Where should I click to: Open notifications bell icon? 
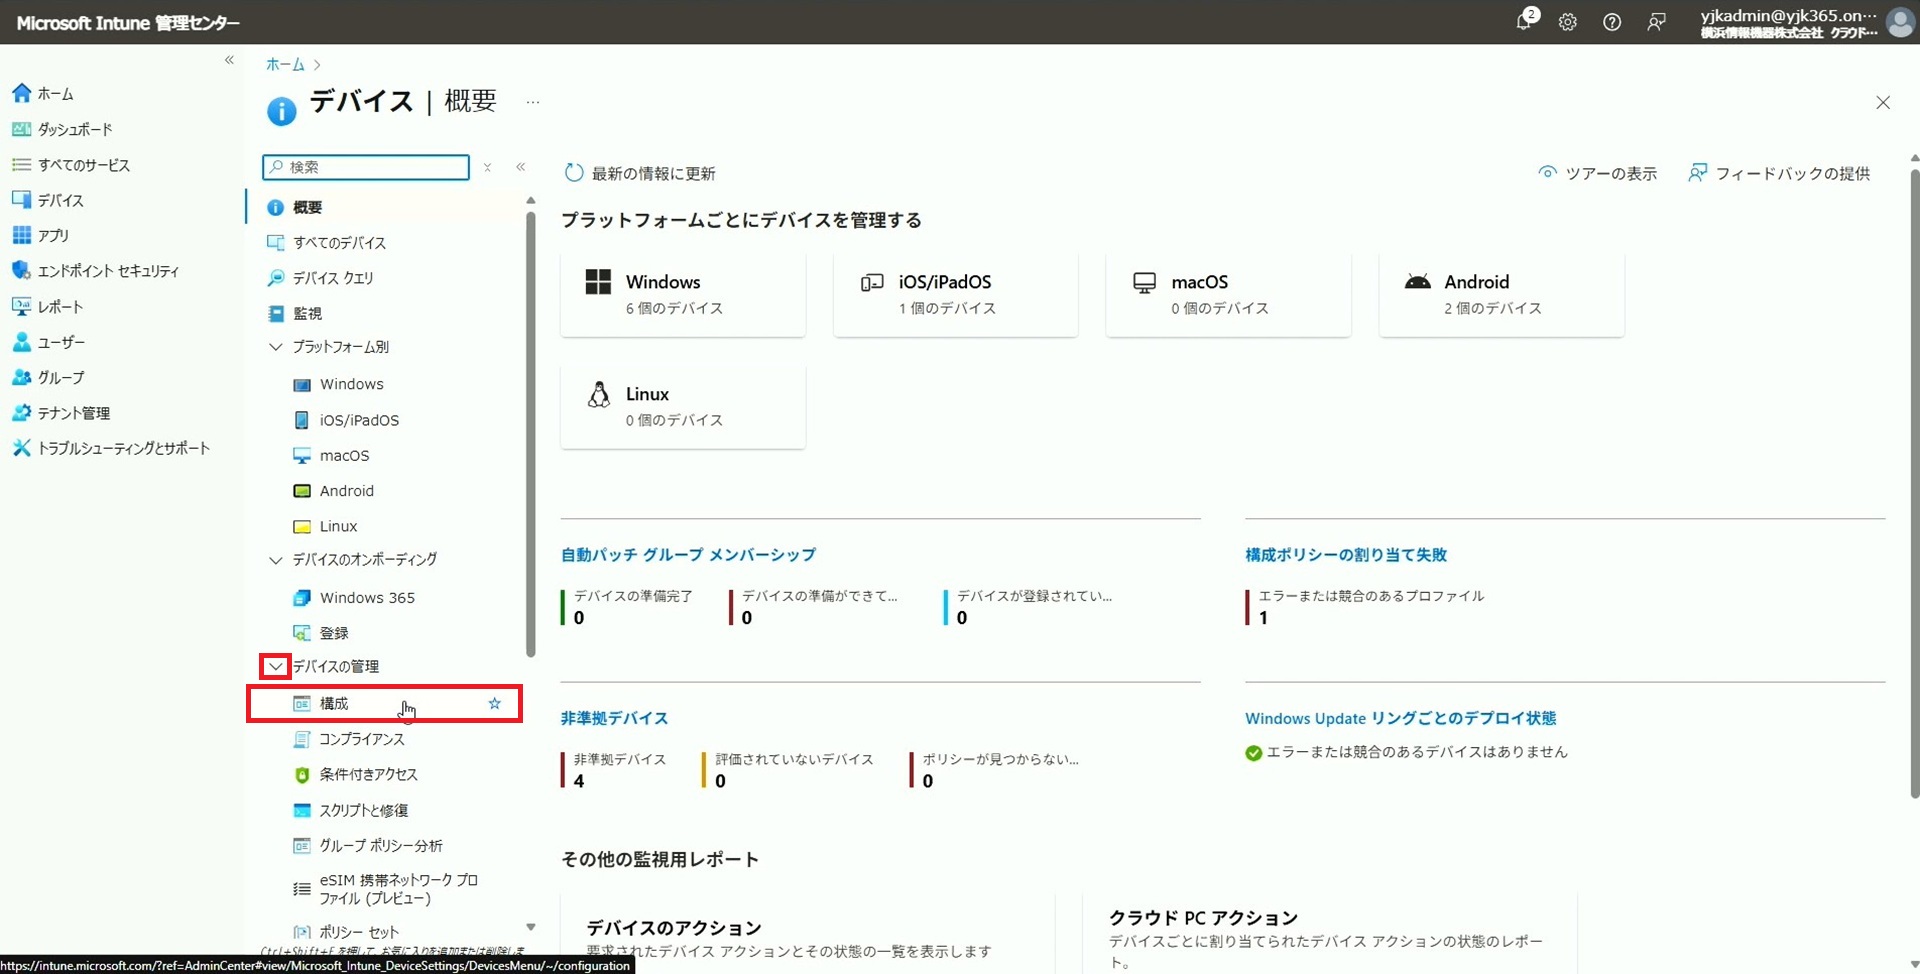pyautogui.click(x=1524, y=22)
